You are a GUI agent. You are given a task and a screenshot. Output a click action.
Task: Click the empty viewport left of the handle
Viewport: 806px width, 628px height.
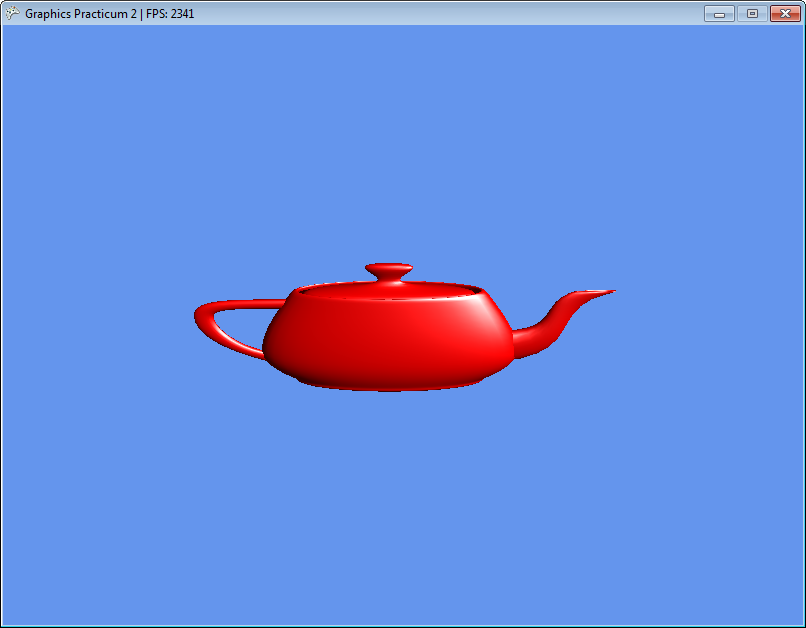coord(100,320)
